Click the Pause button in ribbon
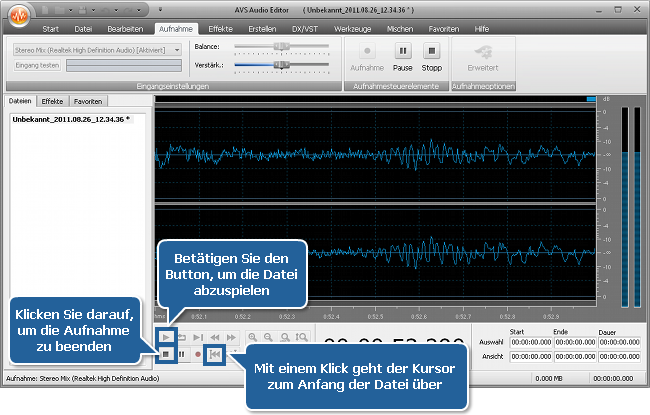The height and width of the screenshot is (415, 650). 403,58
